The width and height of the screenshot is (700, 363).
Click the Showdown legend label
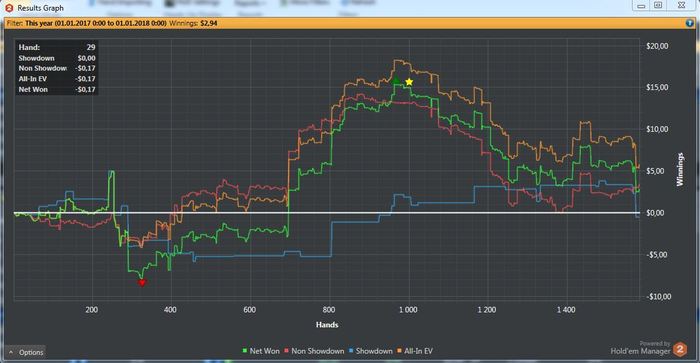pyautogui.click(x=374, y=351)
